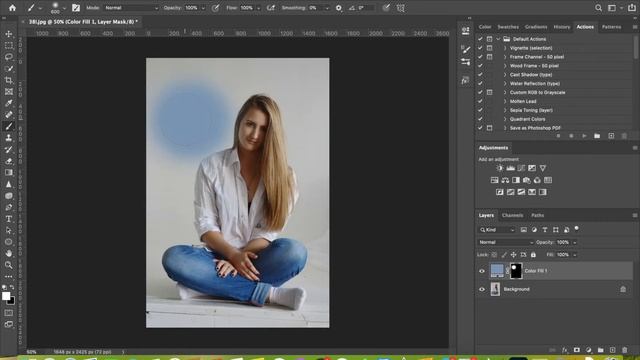Open the brush Mode dropdown
This screenshot has height=360, width=640.
131,8
